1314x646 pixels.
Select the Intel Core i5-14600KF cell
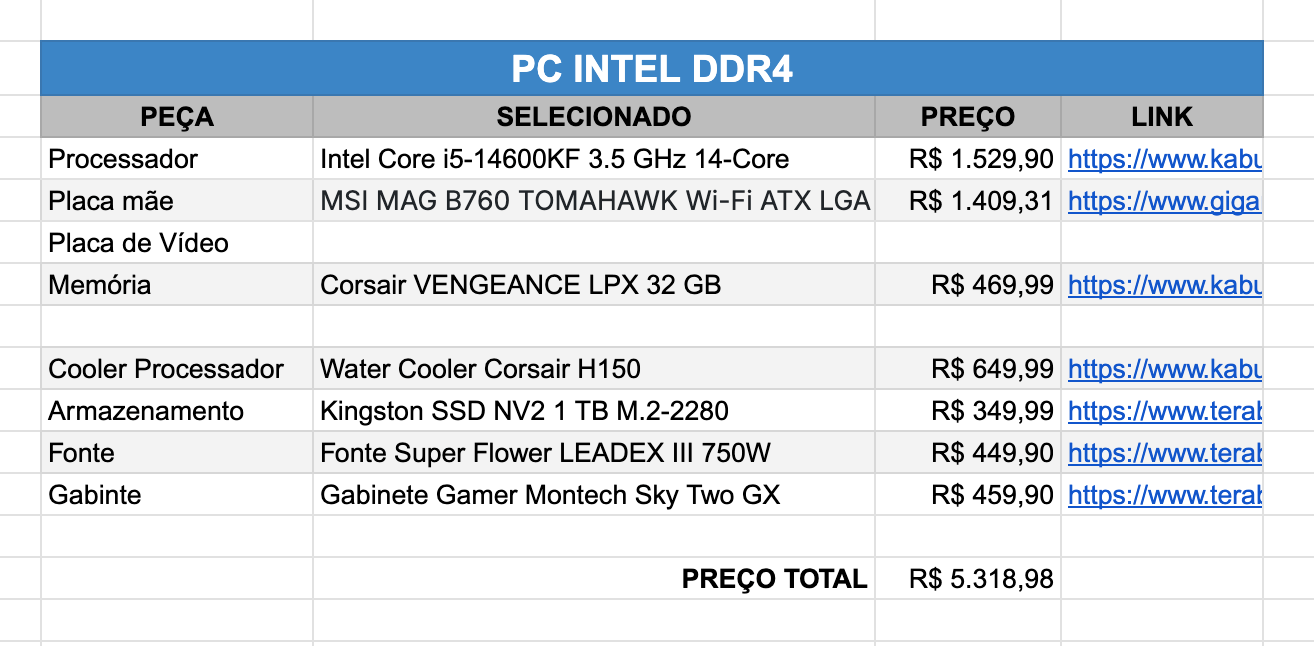[x=594, y=159]
